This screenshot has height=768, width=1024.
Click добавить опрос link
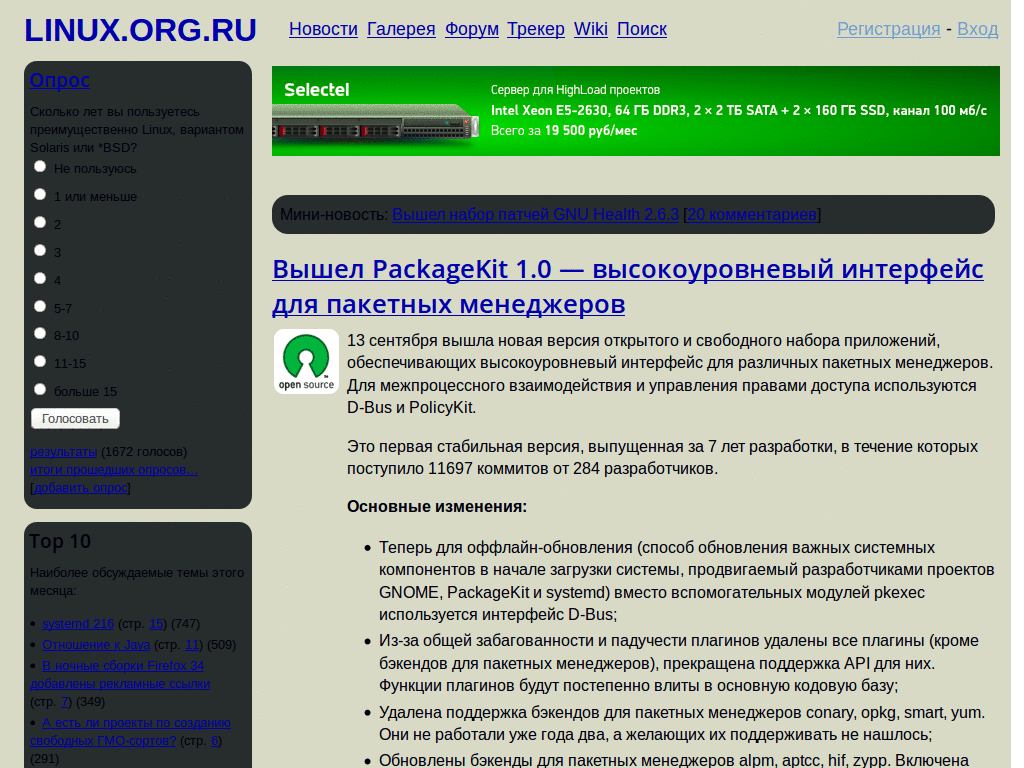[x=80, y=488]
